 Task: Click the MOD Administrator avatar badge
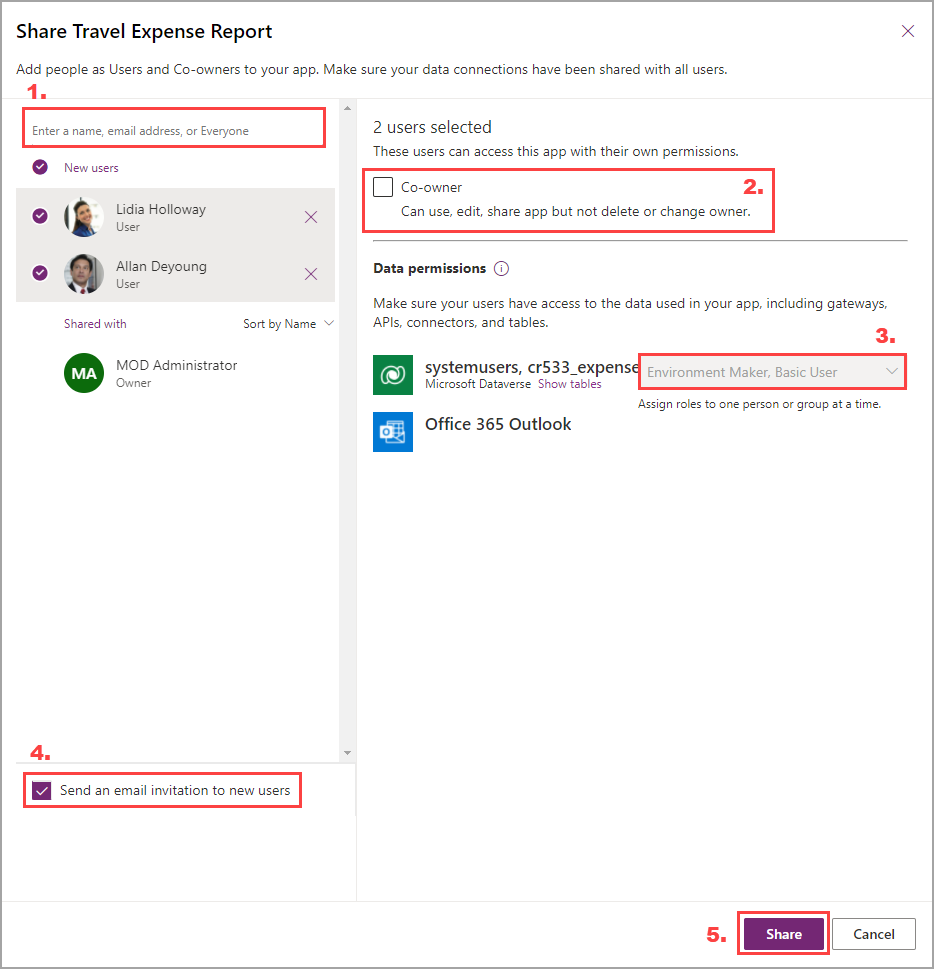coord(84,373)
